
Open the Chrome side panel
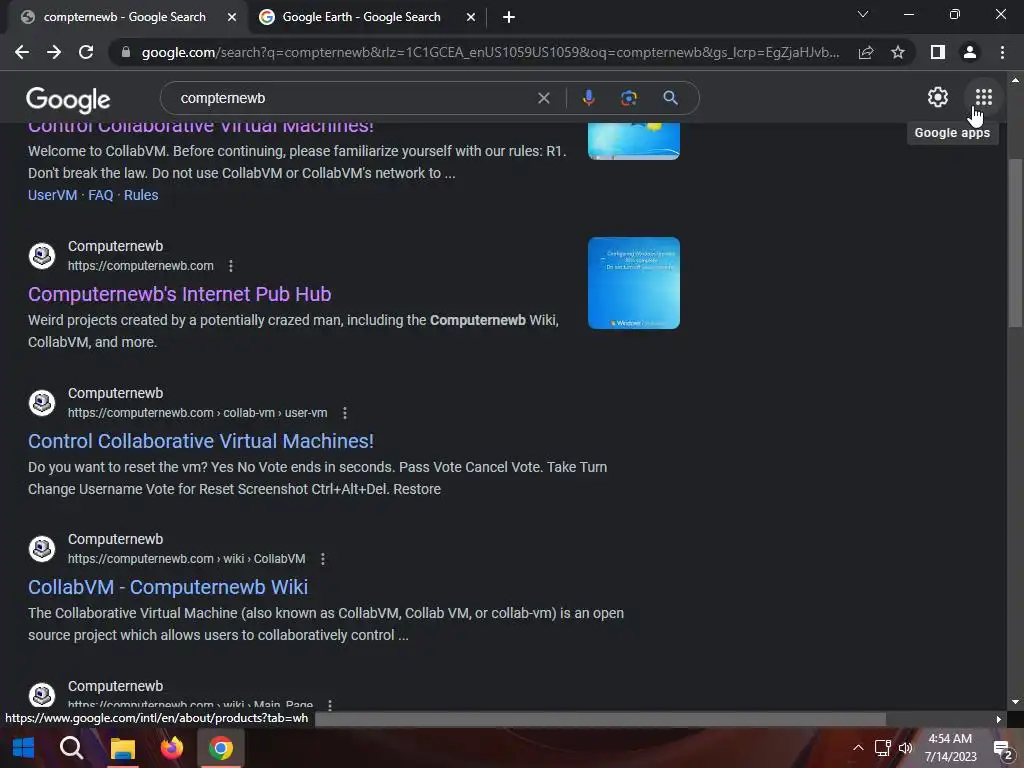click(938, 52)
